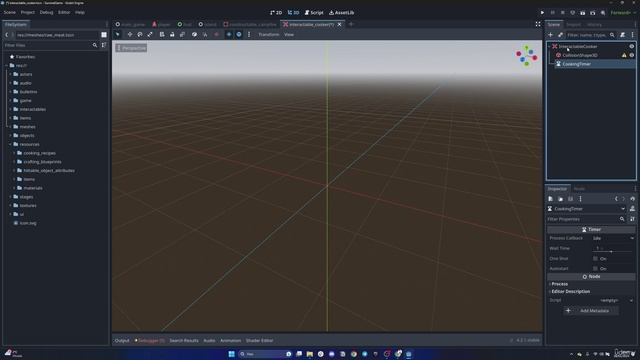The height and width of the screenshot is (360, 640).
Task: Click the Inspector new resource icon
Action: 550,199
